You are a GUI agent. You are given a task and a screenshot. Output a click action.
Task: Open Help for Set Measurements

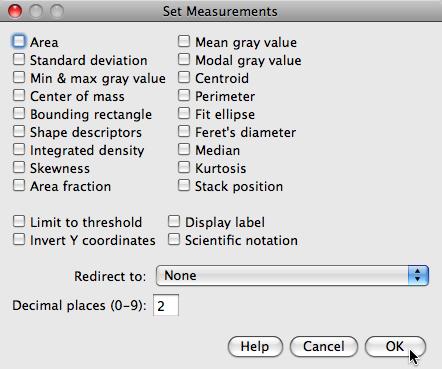[x=255, y=346]
